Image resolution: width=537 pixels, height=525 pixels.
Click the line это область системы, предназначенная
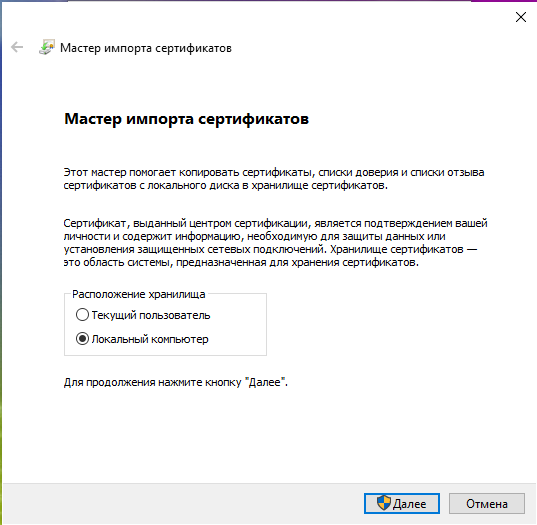coord(241,263)
